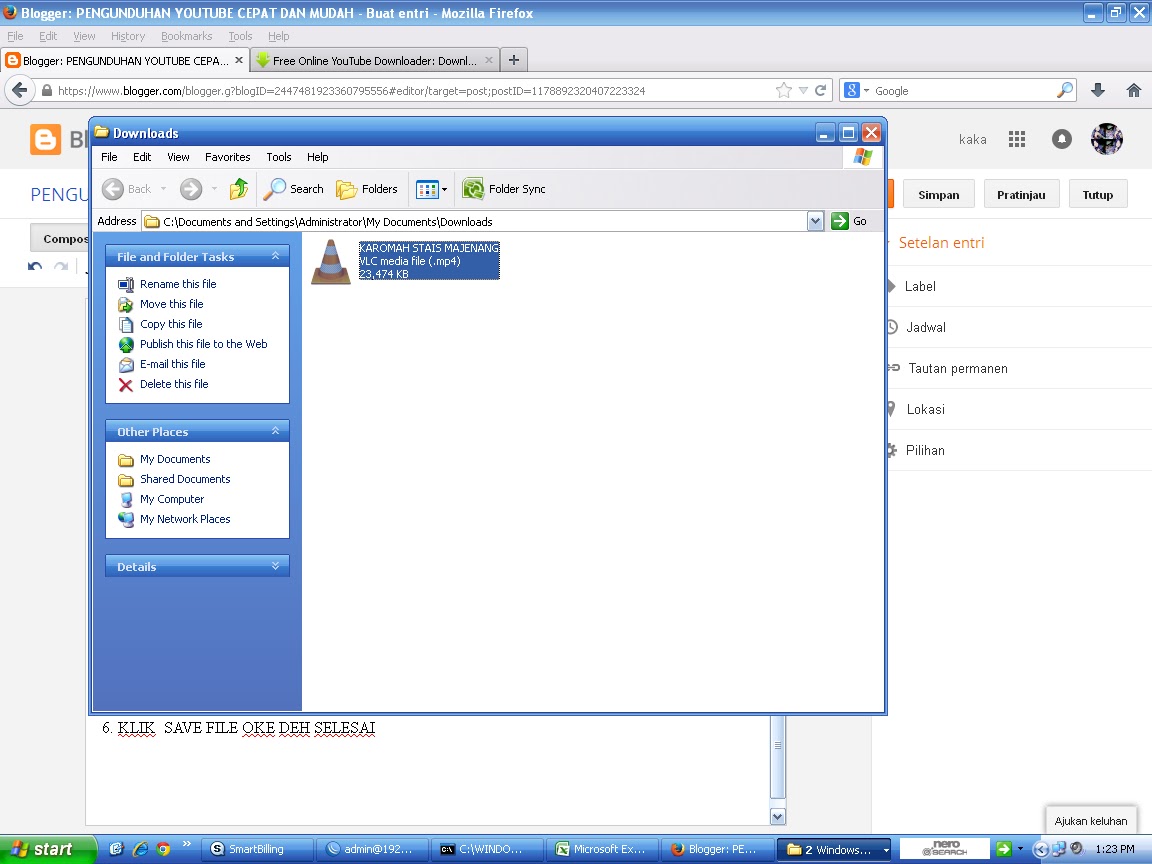
Task: Click Ajukan keluhan button
Action: tap(1090, 821)
